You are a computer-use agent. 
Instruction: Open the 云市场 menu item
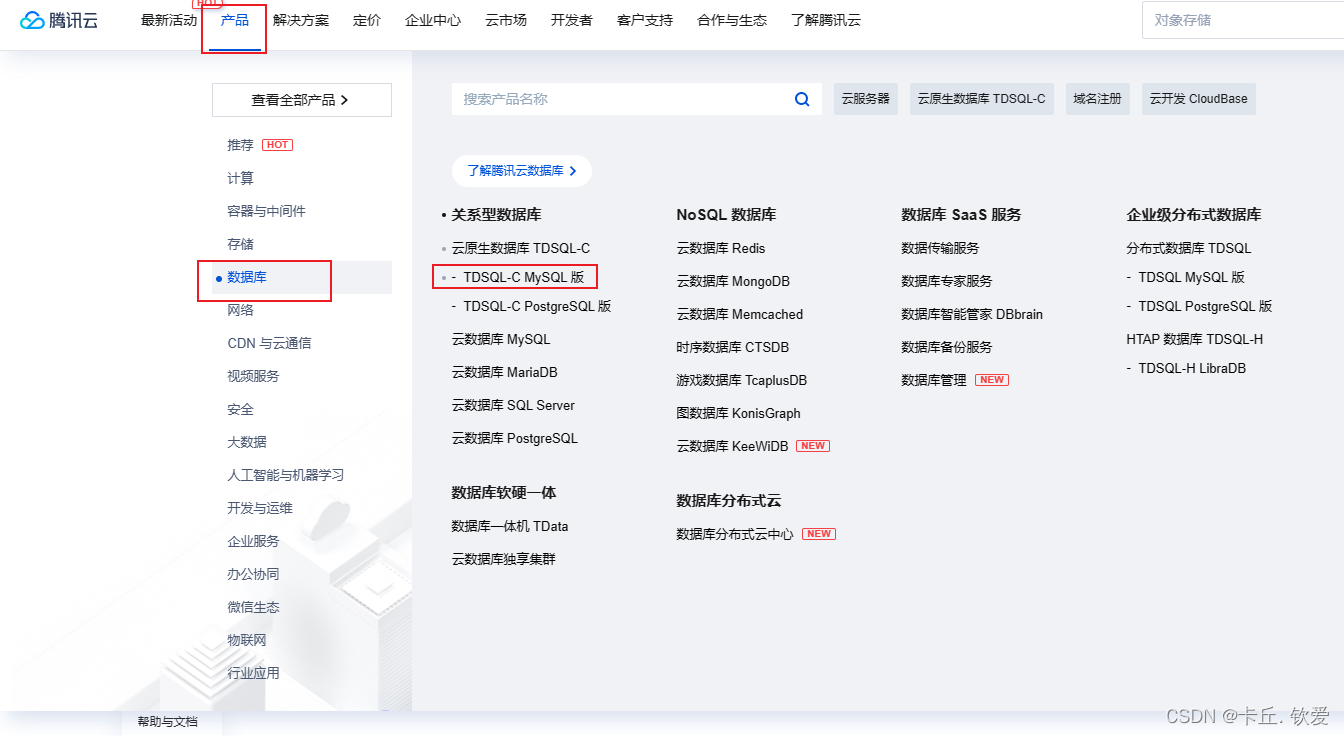coord(506,20)
